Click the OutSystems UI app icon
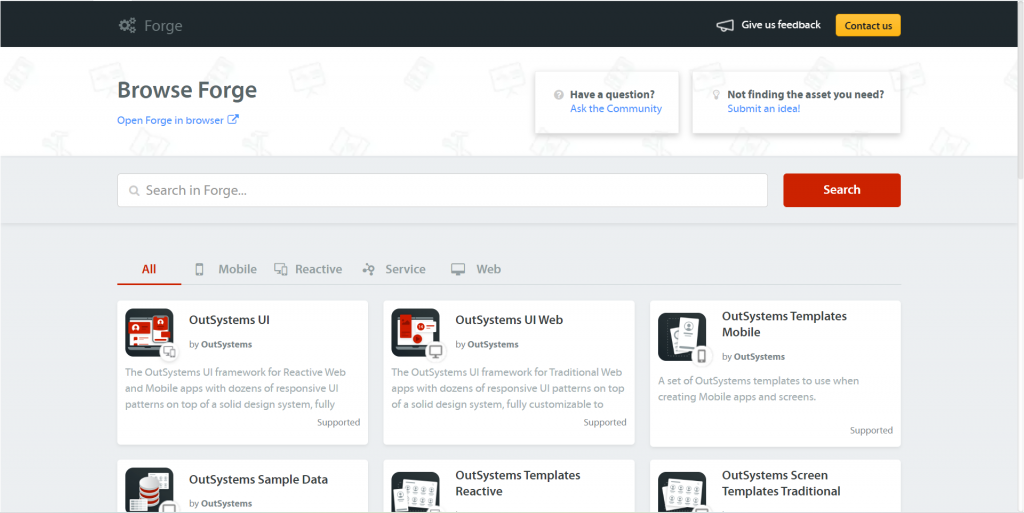 click(149, 332)
